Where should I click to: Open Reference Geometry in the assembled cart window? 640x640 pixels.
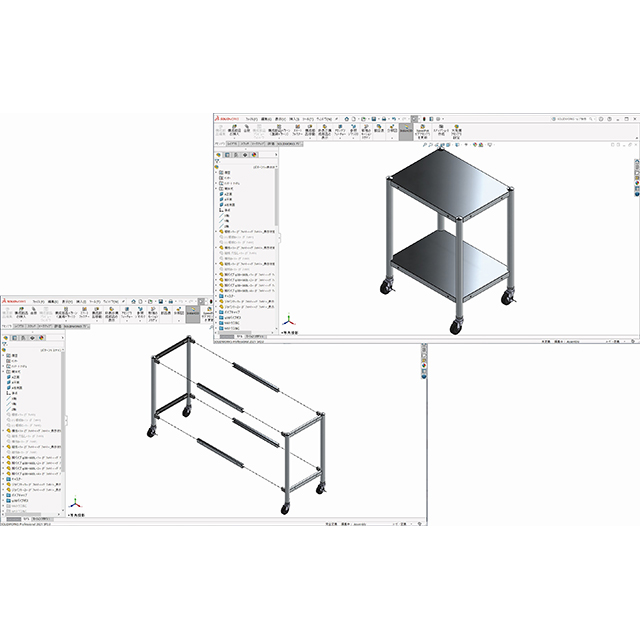tap(353, 130)
